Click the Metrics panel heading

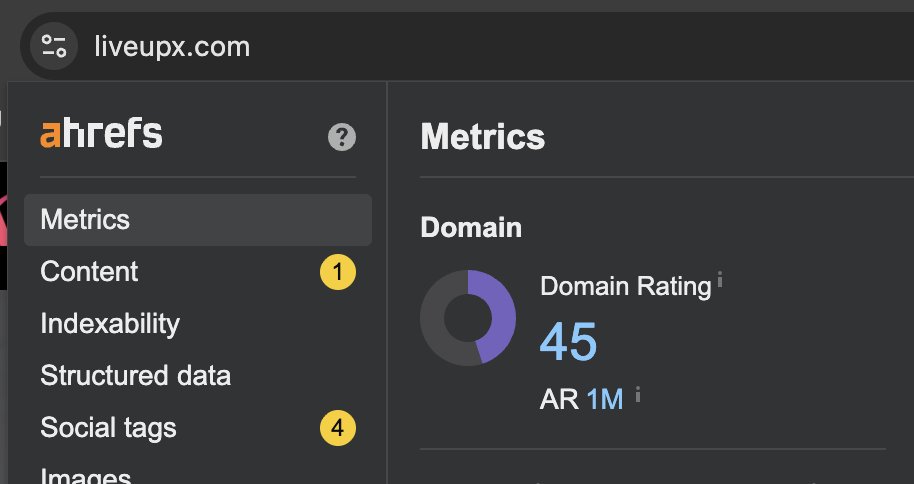483,137
